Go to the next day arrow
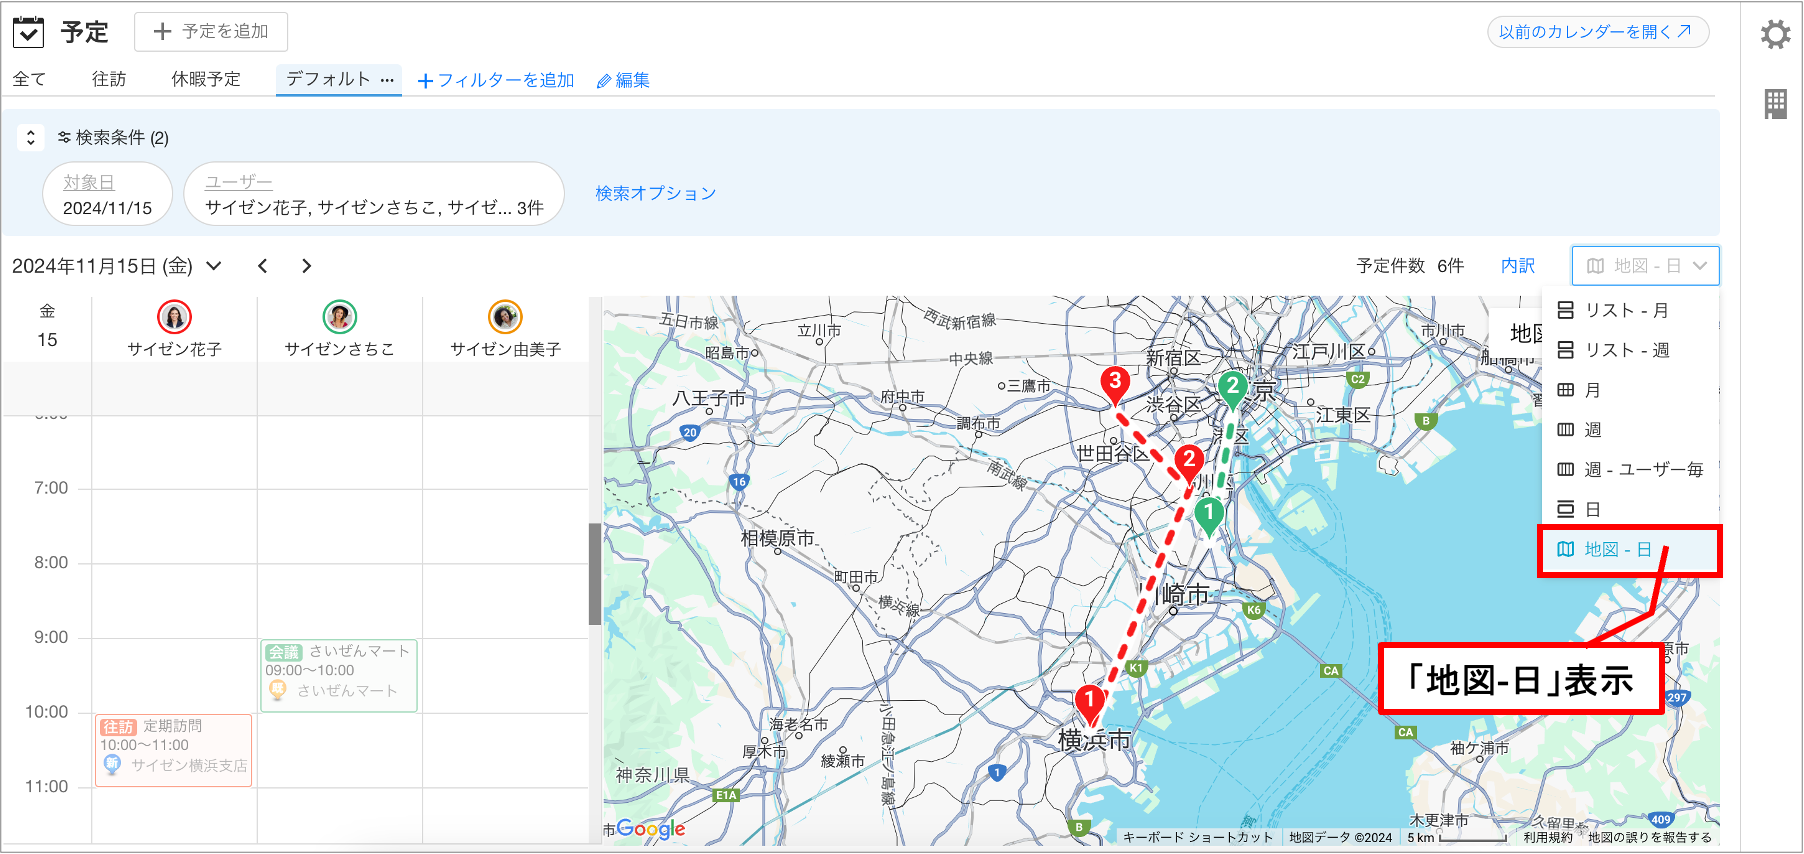Screen dimensions: 1804x854 [307, 266]
